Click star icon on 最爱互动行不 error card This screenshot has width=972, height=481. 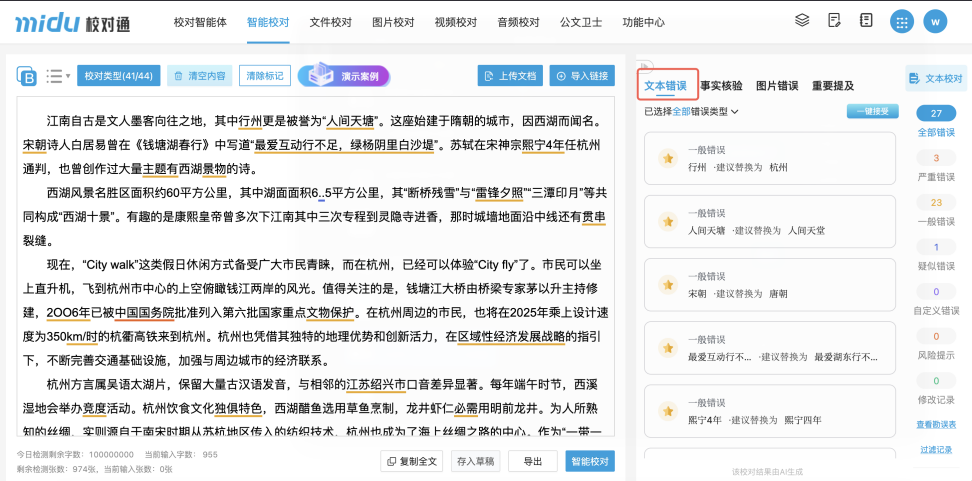point(668,348)
